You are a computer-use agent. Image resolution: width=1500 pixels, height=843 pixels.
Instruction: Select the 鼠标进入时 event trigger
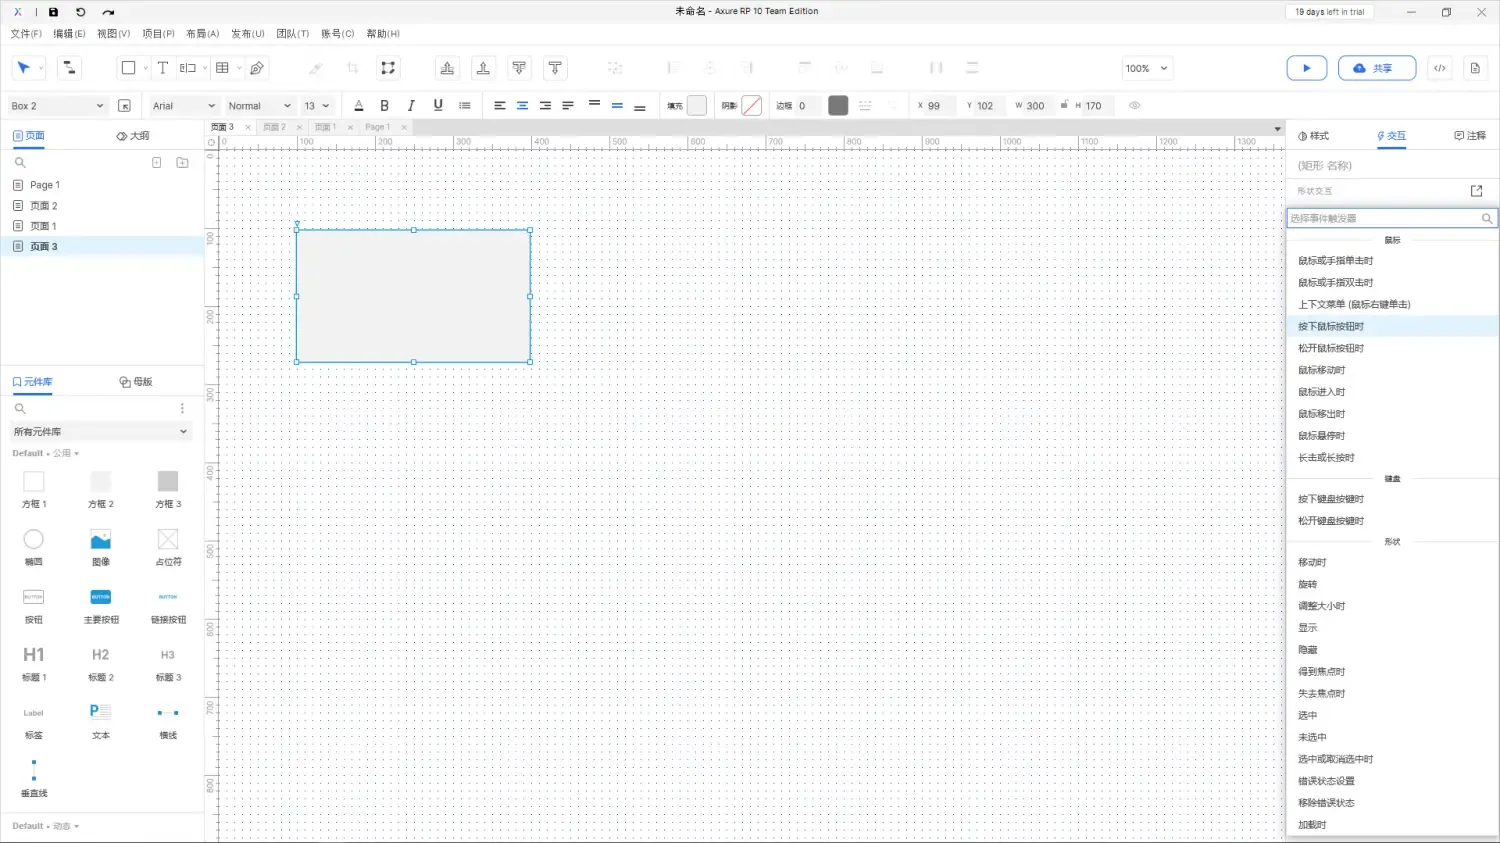click(x=1321, y=392)
